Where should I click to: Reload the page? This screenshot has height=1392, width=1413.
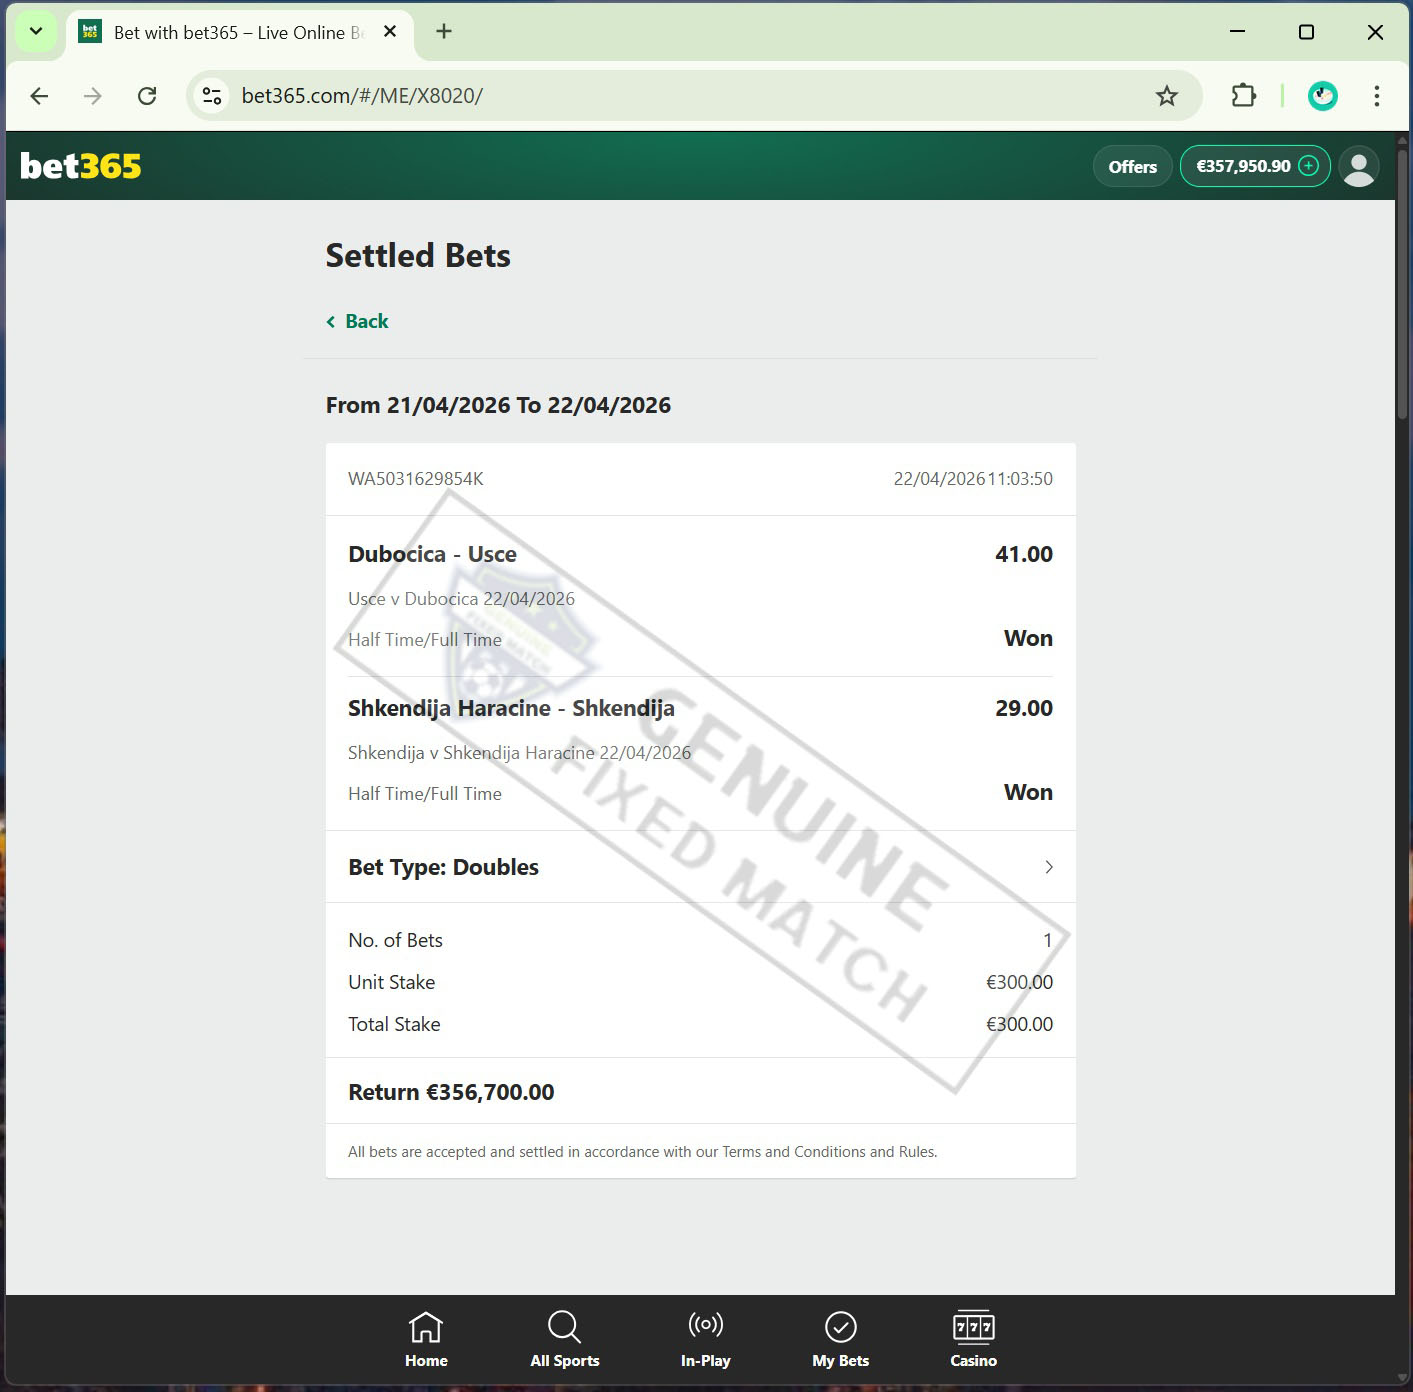click(x=147, y=96)
